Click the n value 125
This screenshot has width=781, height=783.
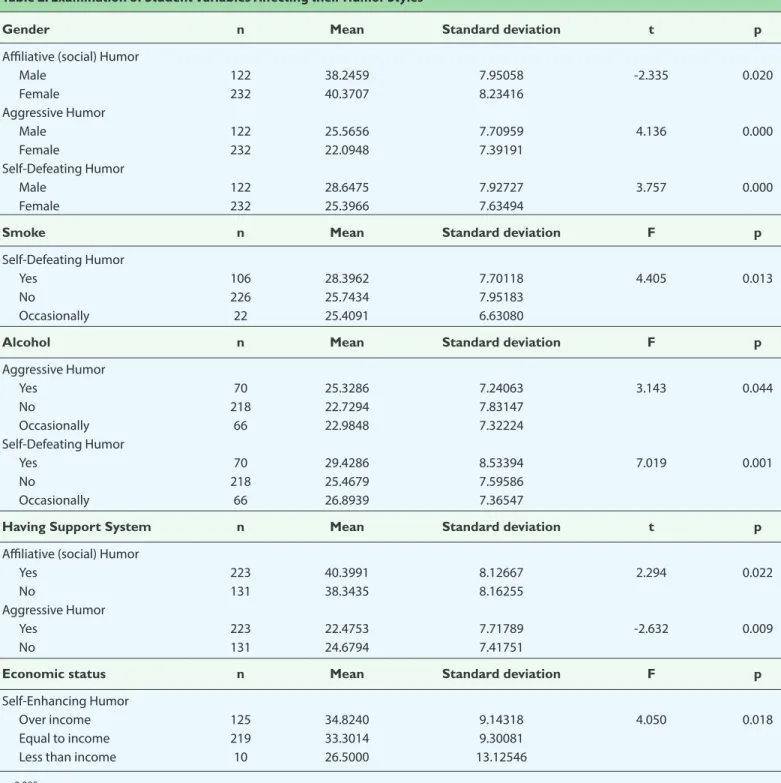(x=241, y=720)
